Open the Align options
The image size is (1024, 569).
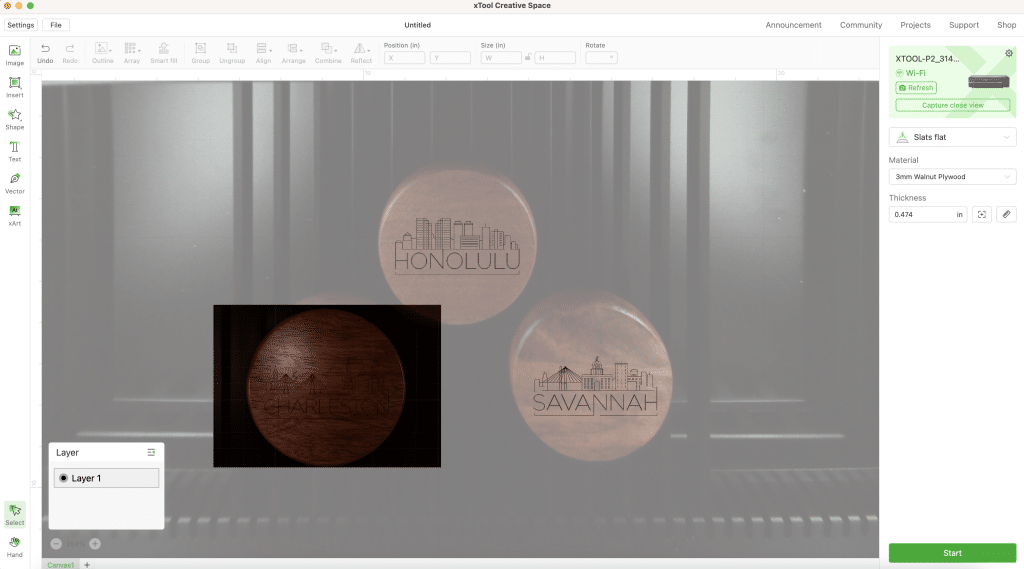click(x=263, y=53)
